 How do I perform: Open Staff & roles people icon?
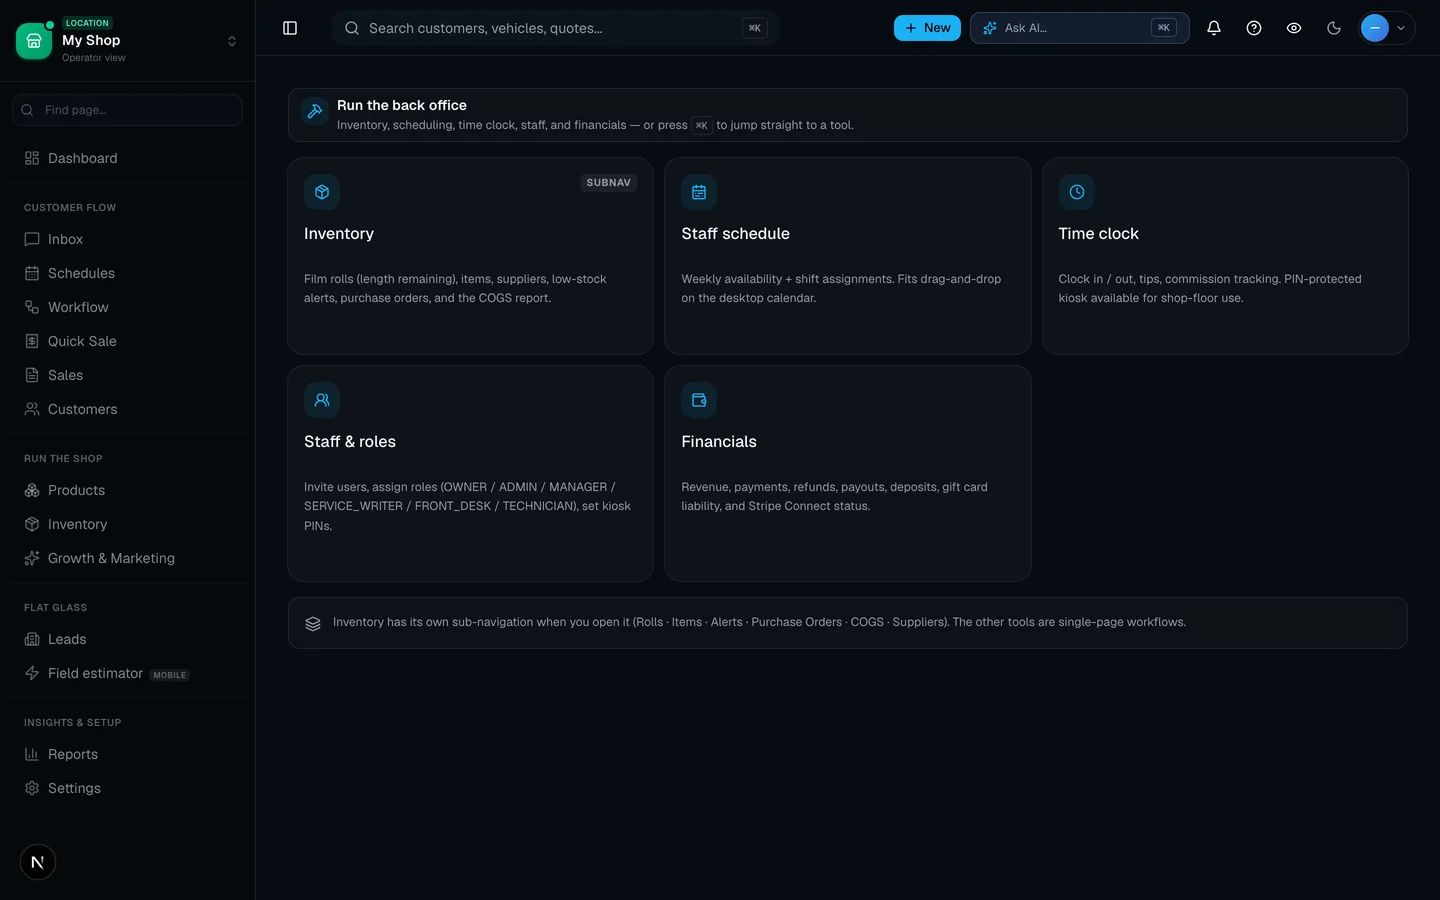click(322, 400)
